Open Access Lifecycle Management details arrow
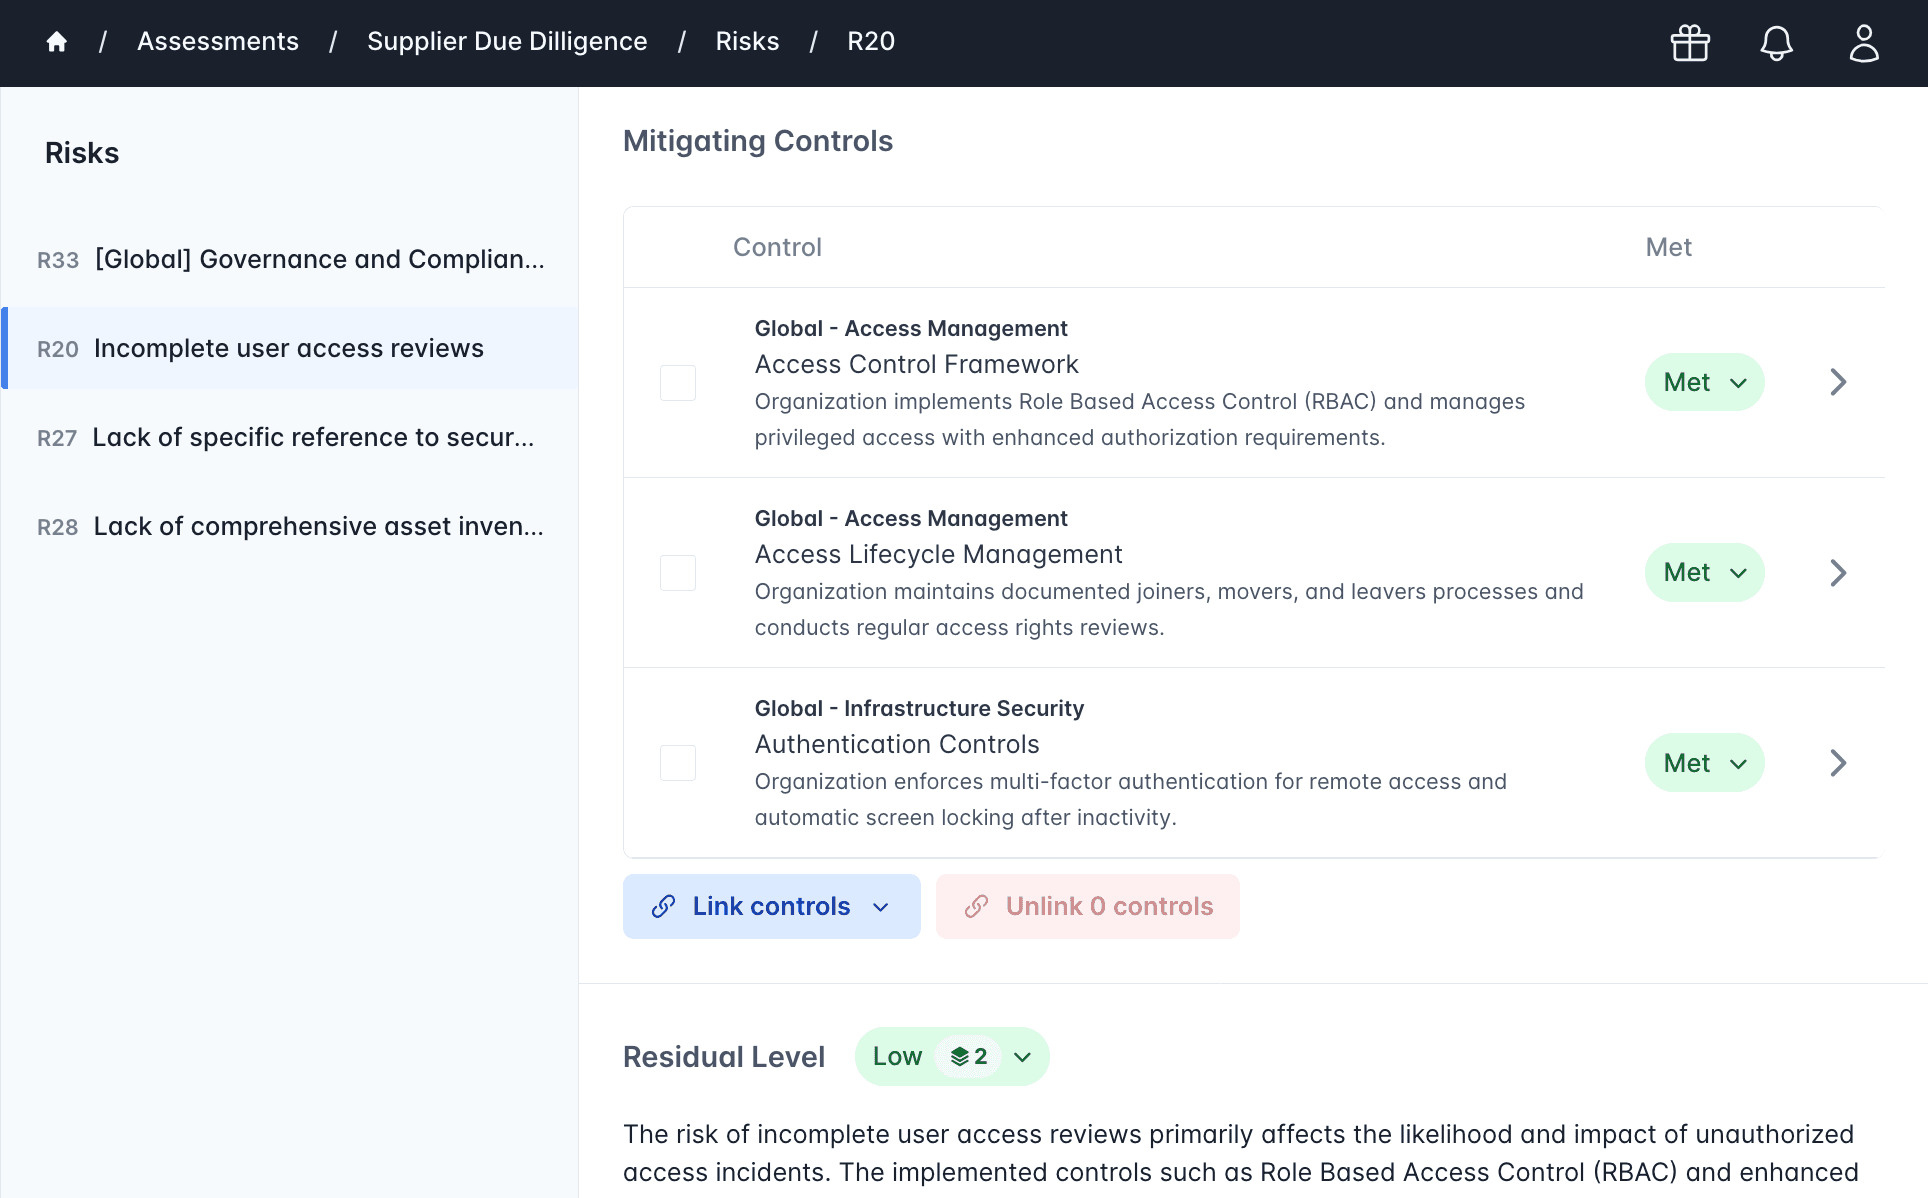 1837,572
